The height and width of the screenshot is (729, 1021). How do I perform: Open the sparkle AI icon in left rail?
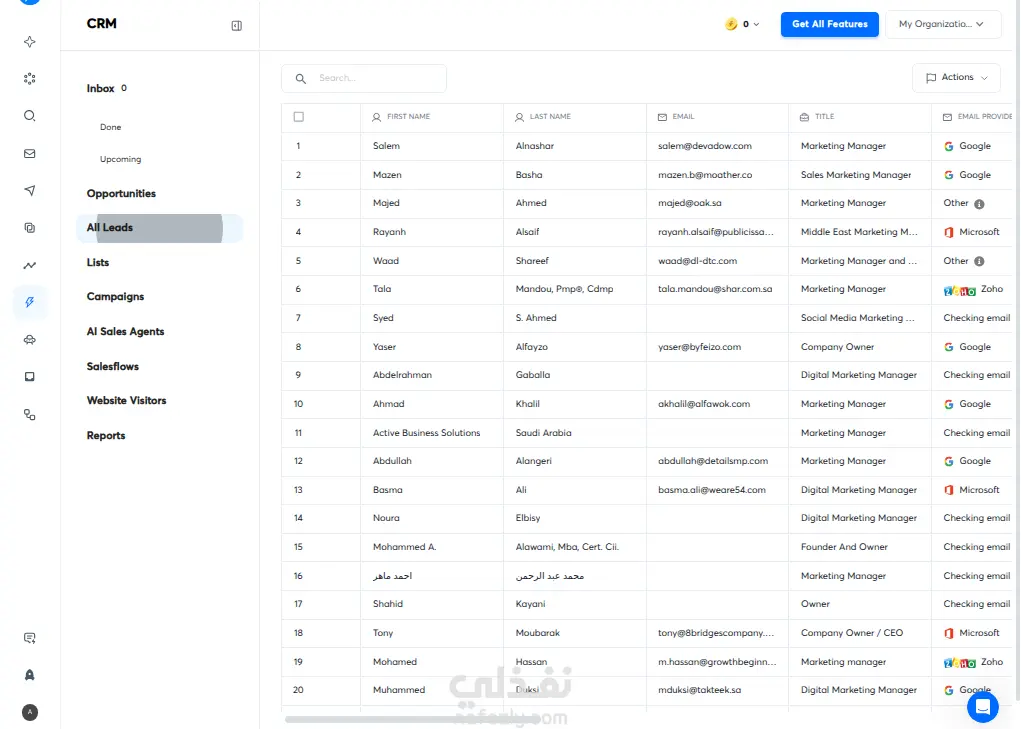click(29, 42)
